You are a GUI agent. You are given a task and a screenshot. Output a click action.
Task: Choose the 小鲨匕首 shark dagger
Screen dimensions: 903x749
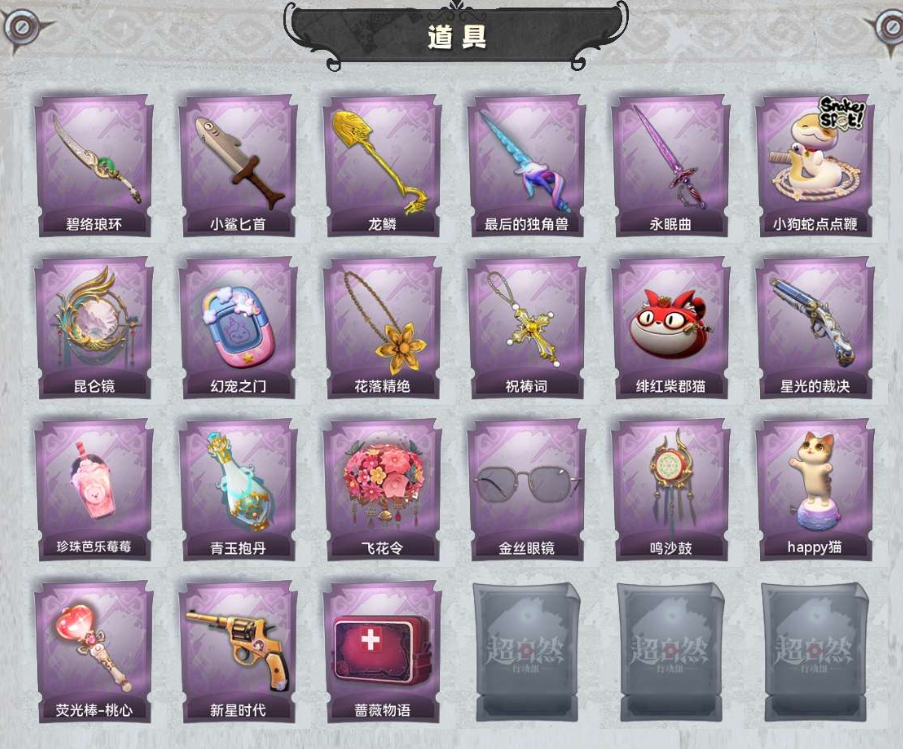238,165
